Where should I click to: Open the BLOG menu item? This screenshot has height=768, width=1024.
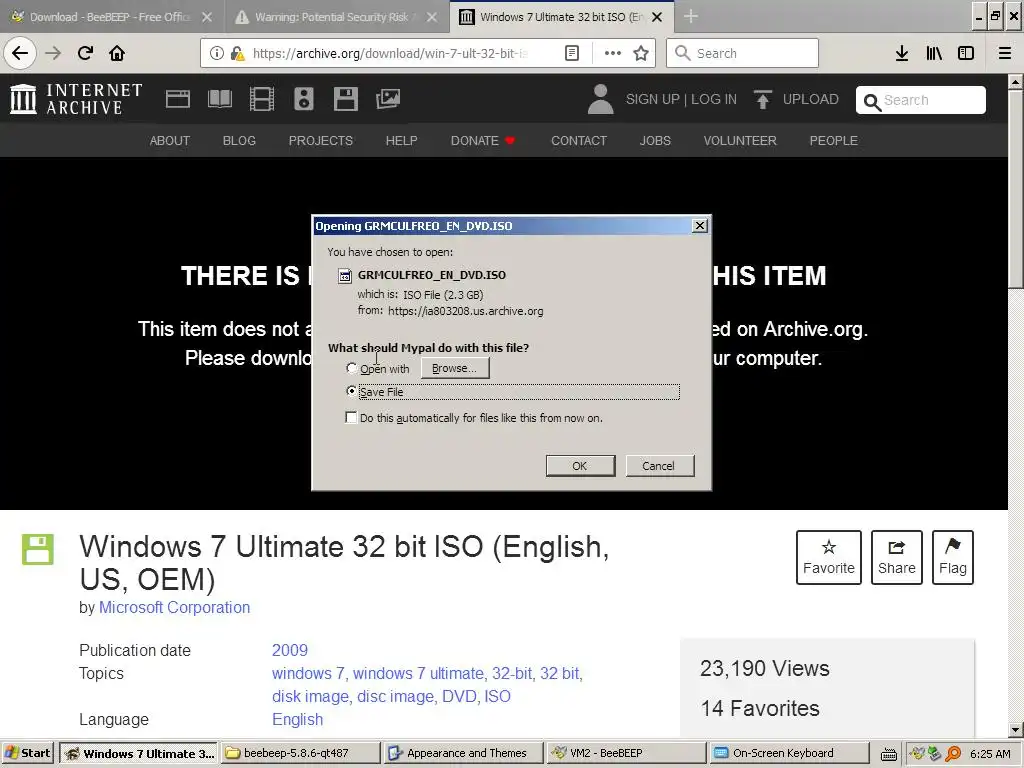pos(239,140)
